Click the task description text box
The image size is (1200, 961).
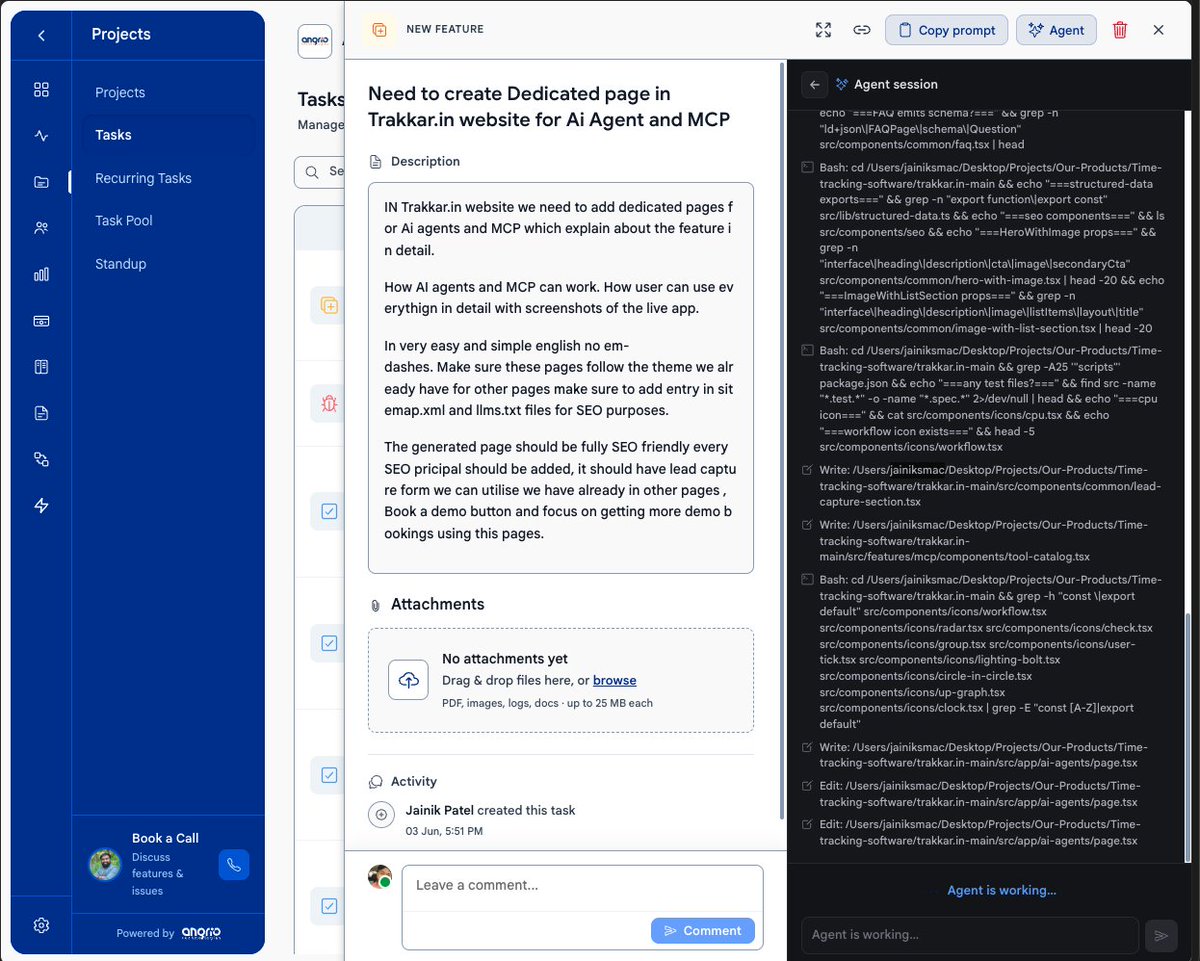[560, 377]
